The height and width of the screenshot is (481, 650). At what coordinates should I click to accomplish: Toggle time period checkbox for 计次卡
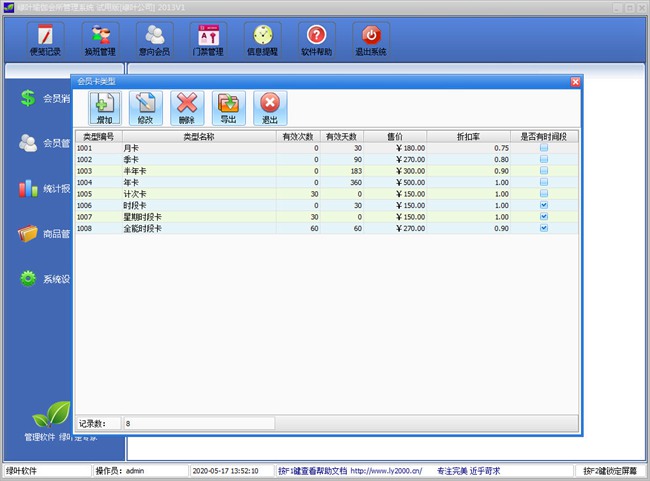click(x=544, y=194)
